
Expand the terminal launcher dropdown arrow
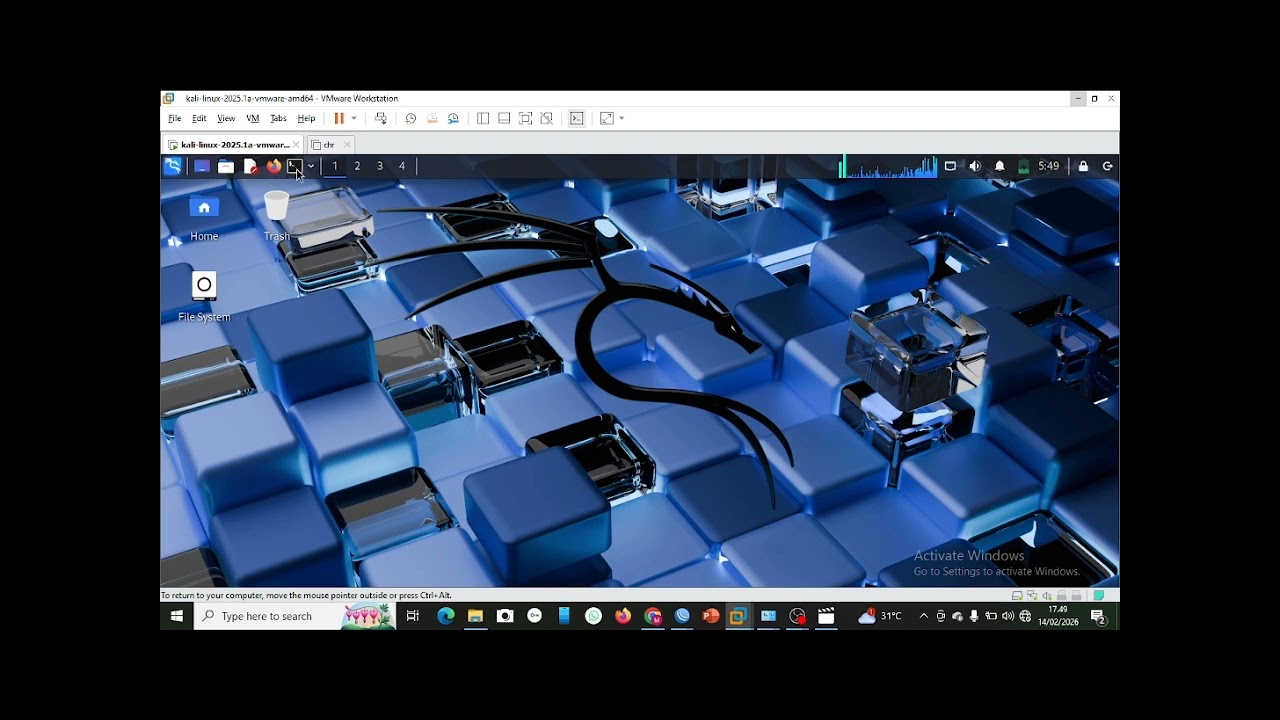[x=311, y=166]
